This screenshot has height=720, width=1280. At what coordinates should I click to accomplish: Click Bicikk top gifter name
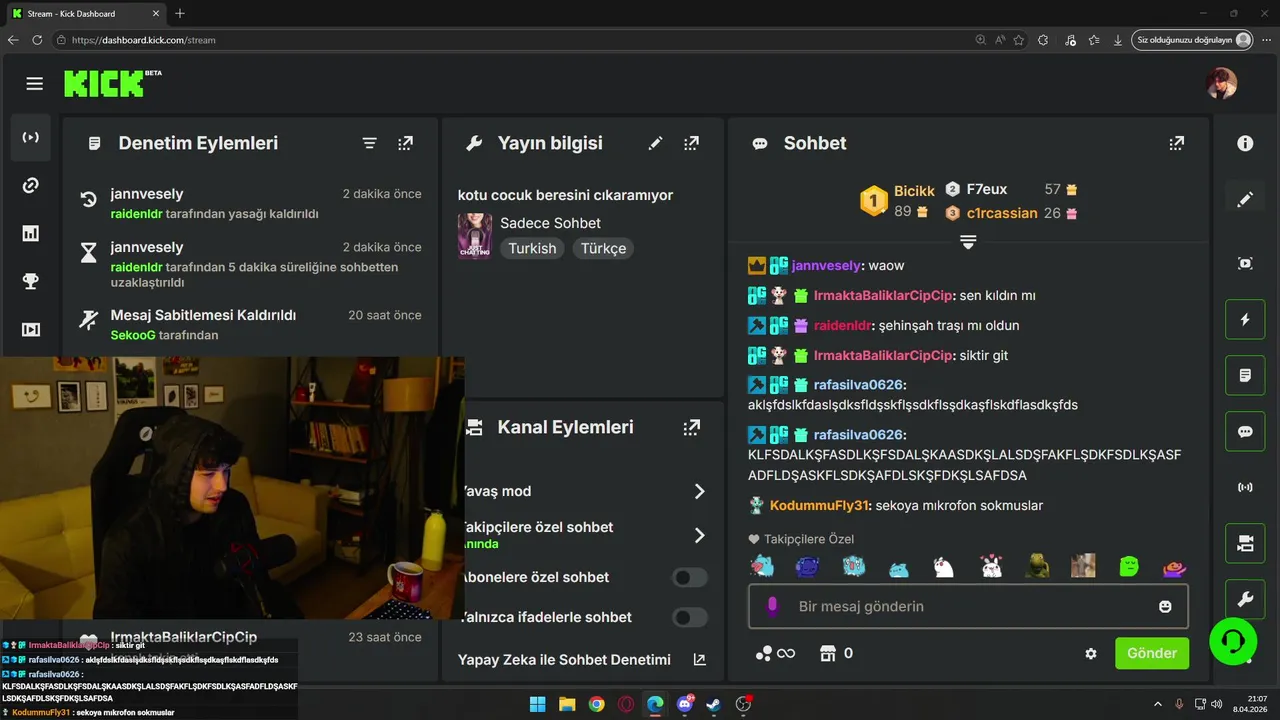[x=914, y=191]
